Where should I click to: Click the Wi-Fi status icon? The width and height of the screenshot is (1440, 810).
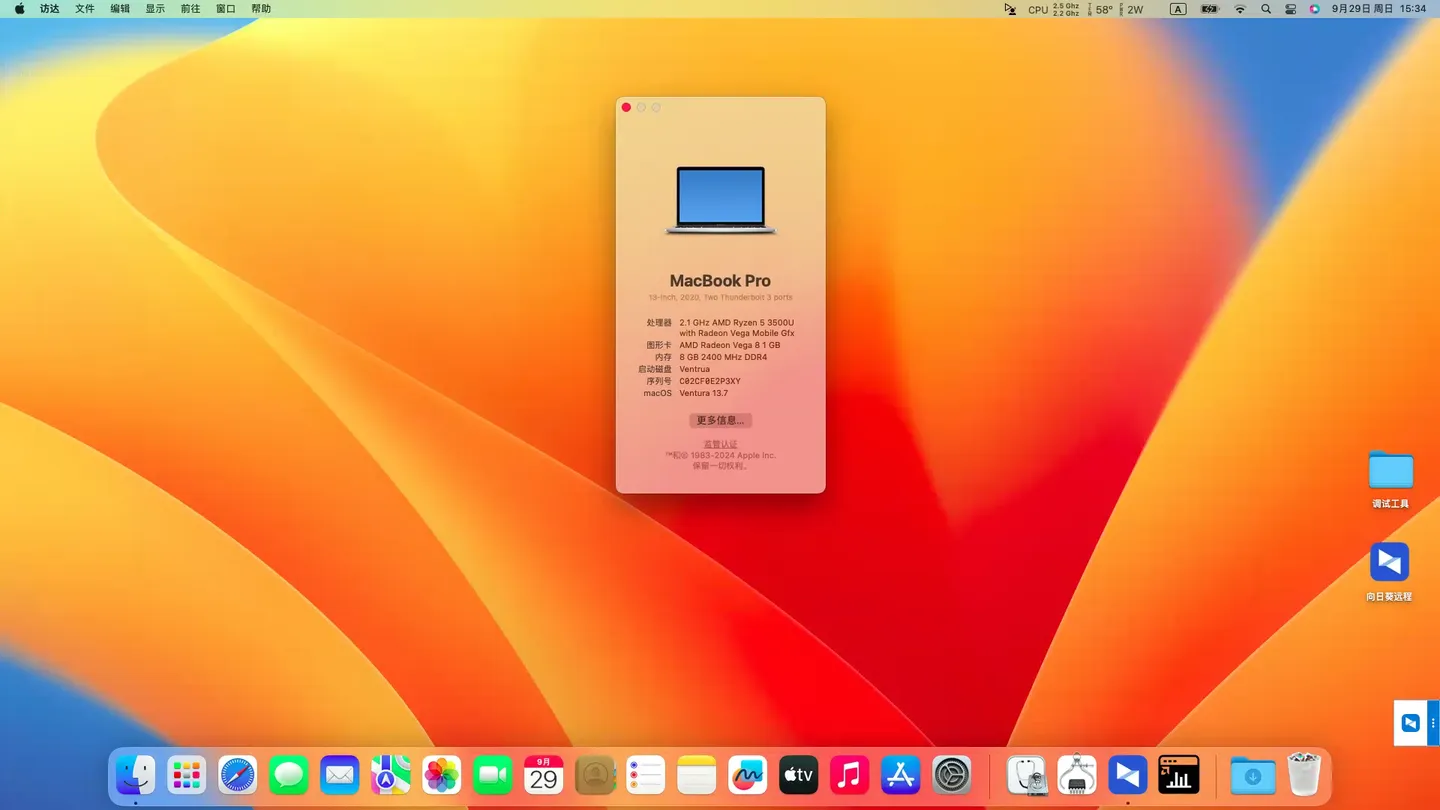[x=1240, y=9]
